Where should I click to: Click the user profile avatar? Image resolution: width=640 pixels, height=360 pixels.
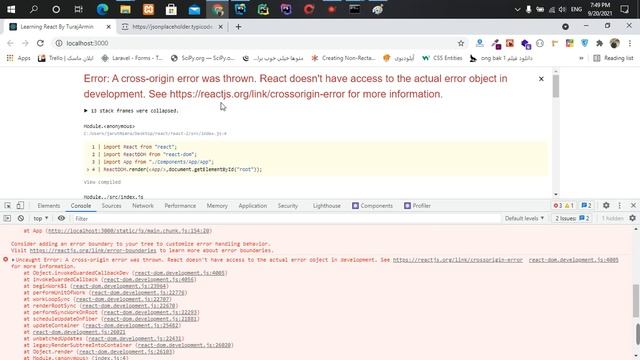click(615, 43)
